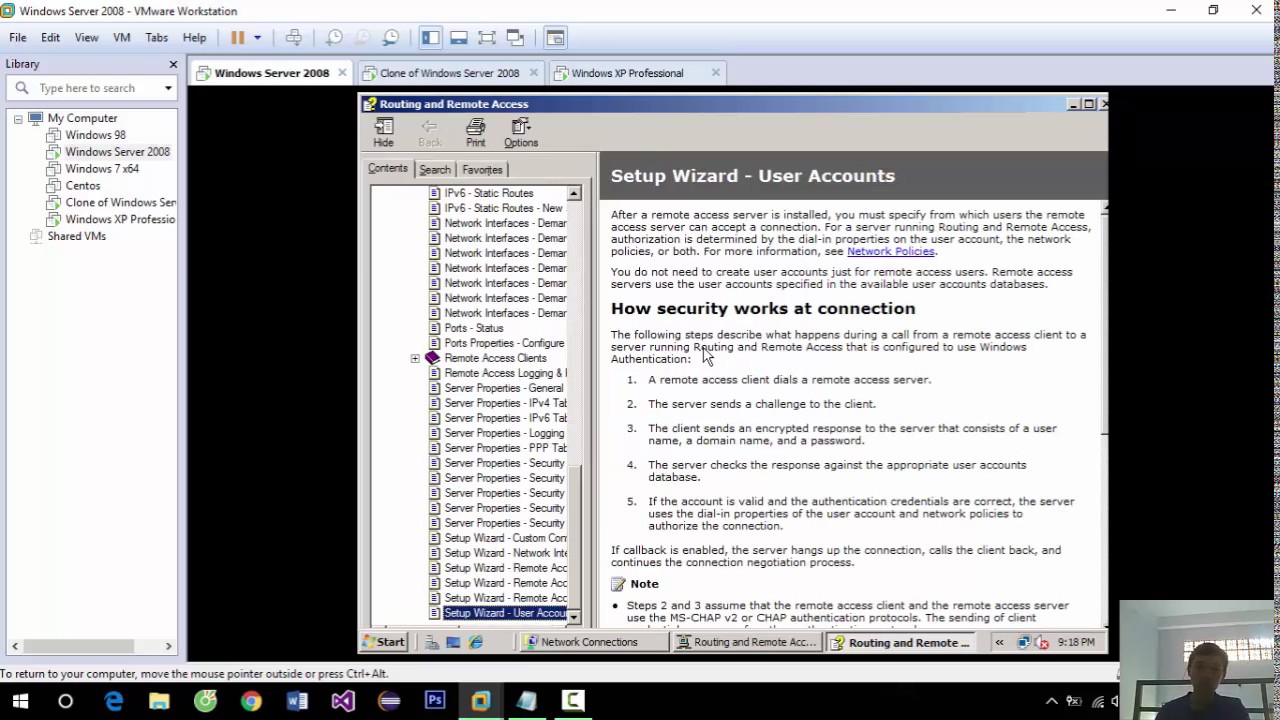Click the contents tree scrollbar thumb

coord(574,535)
